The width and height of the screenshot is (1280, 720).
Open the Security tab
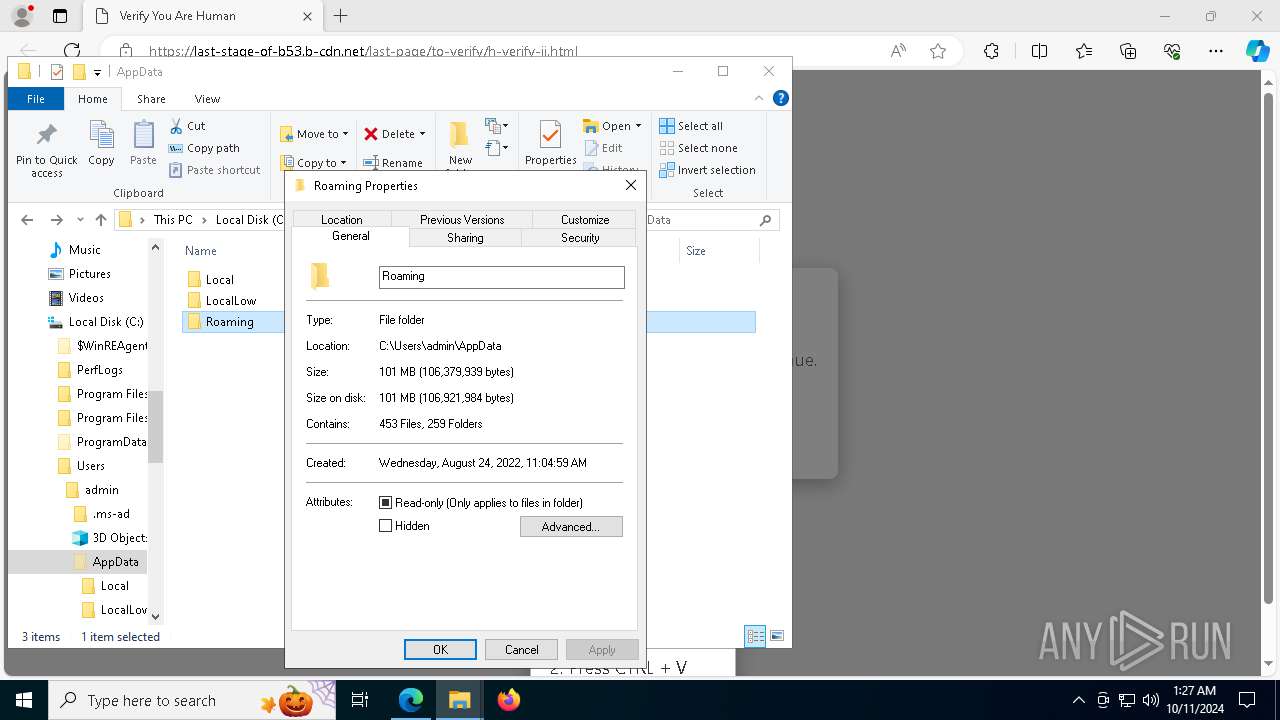[580, 238]
